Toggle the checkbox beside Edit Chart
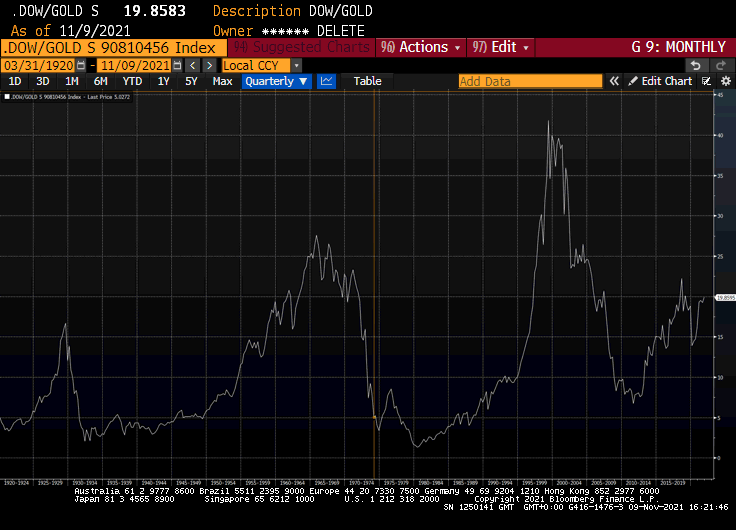This screenshot has height=530, width=736. (707, 81)
